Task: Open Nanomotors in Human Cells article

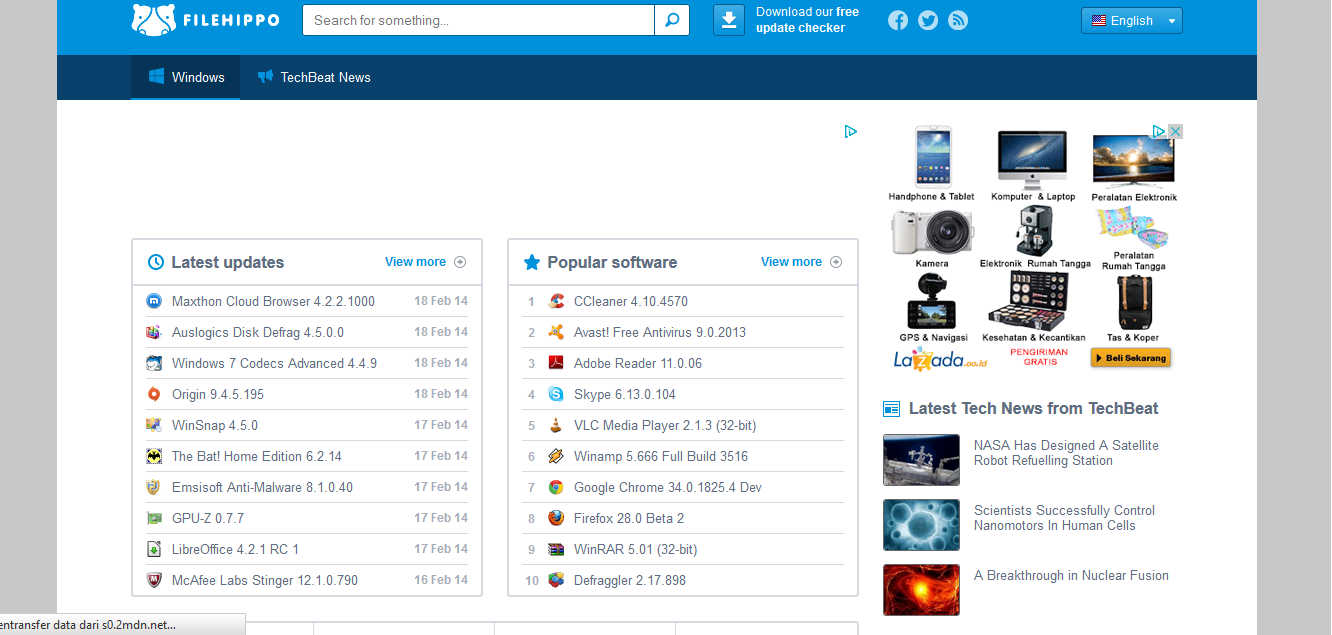Action: tap(1064, 518)
